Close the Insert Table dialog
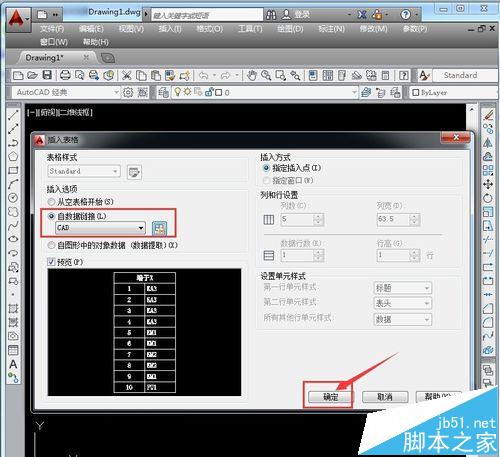Screen dimensions: 500x457 click(456, 137)
